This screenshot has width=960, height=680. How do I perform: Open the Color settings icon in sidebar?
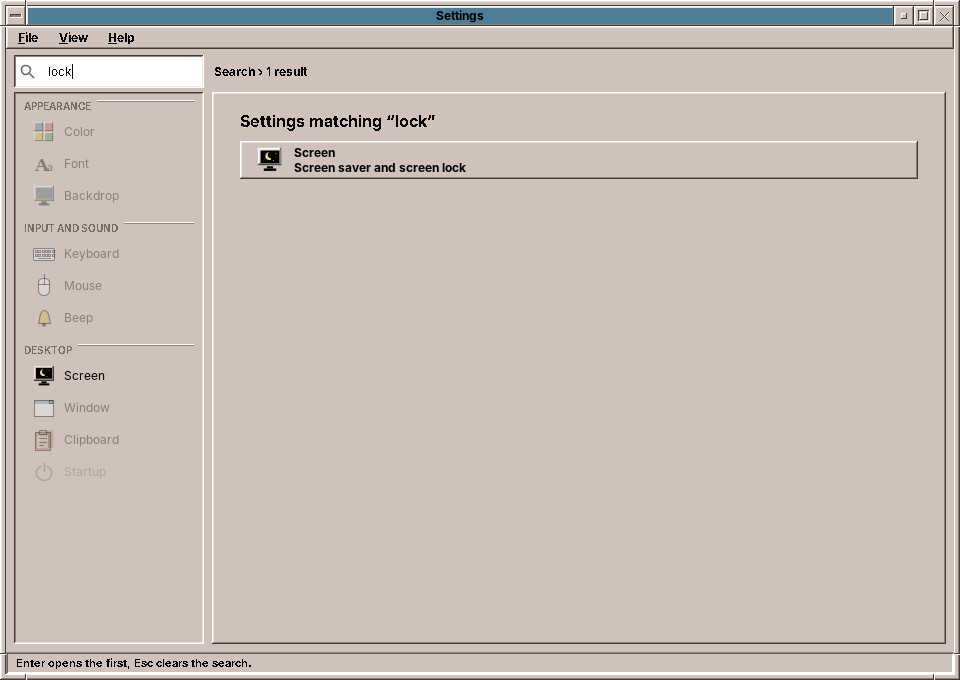coord(43,132)
